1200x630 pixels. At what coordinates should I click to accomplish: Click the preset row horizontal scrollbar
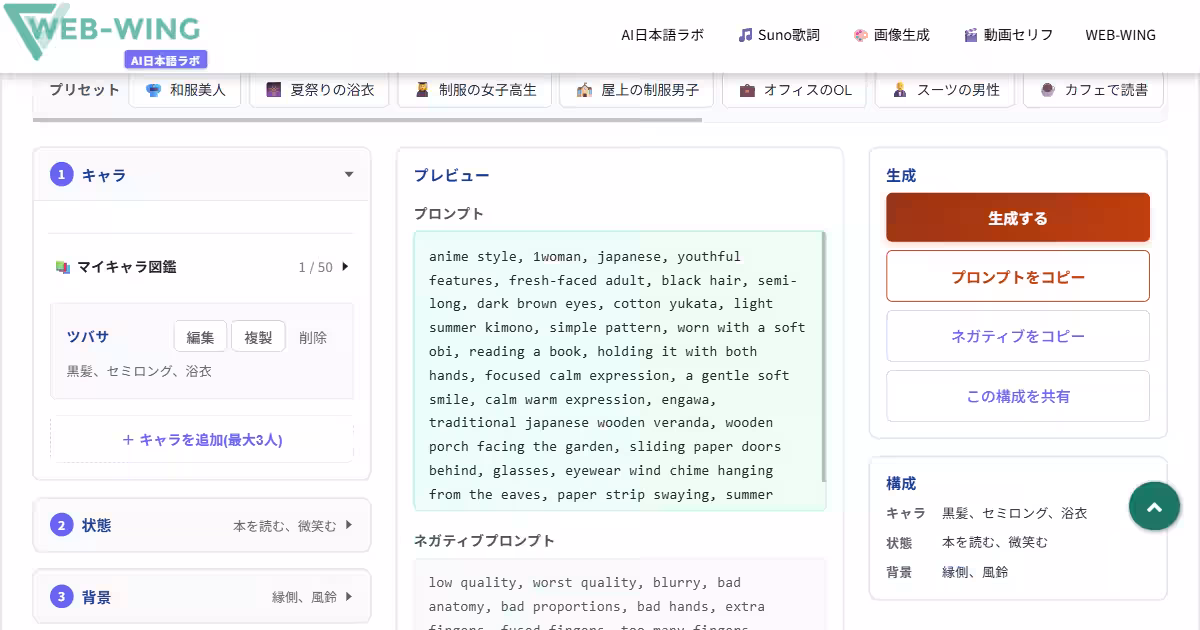pos(367,119)
